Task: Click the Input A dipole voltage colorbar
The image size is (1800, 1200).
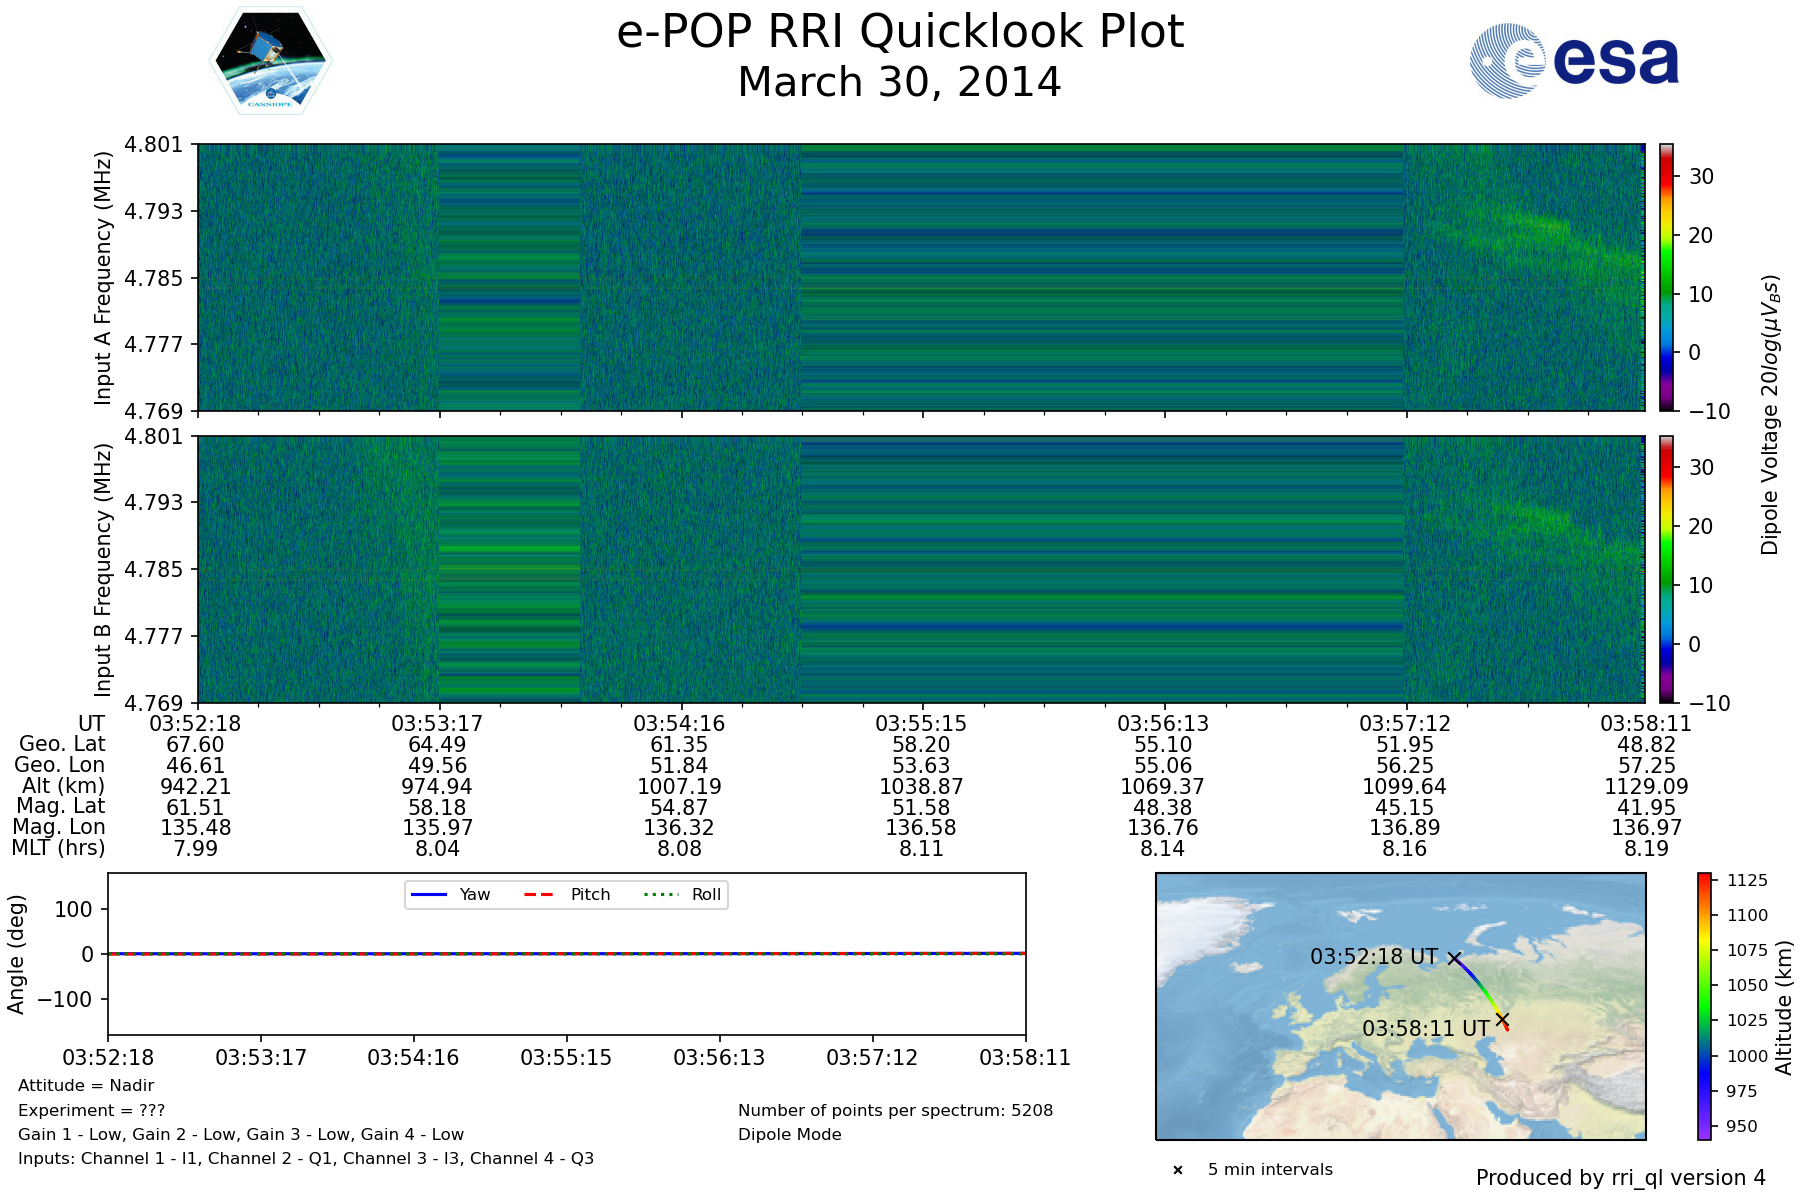Action: click(x=1667, y=277)
